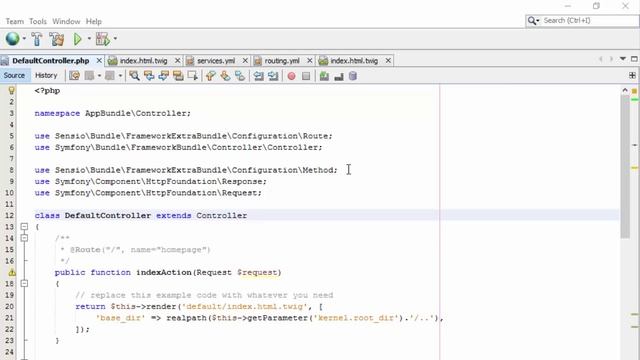Viewport: 640px width, 360px height.
Task: Click the lightbulb hint at line 1
Action: (11, 91)
